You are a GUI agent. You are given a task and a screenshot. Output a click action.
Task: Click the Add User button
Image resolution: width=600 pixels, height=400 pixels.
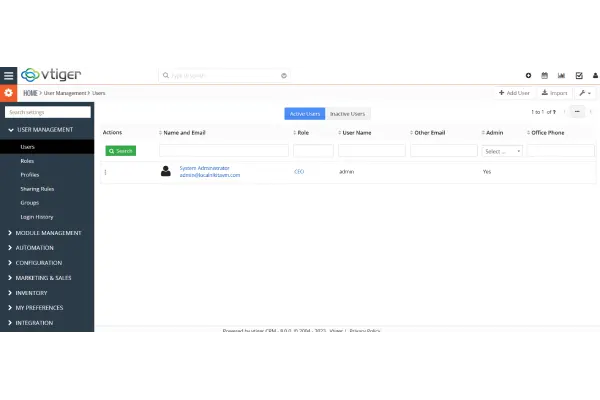click(515, 93)
